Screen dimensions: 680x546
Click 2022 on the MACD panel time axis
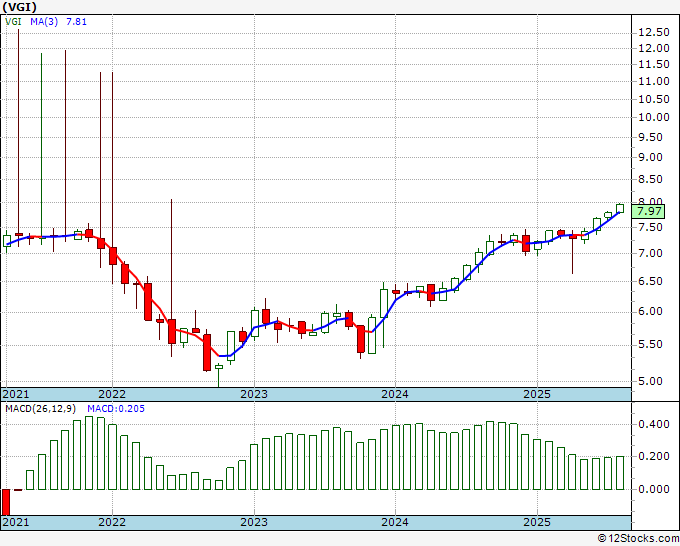coord(112,522)
